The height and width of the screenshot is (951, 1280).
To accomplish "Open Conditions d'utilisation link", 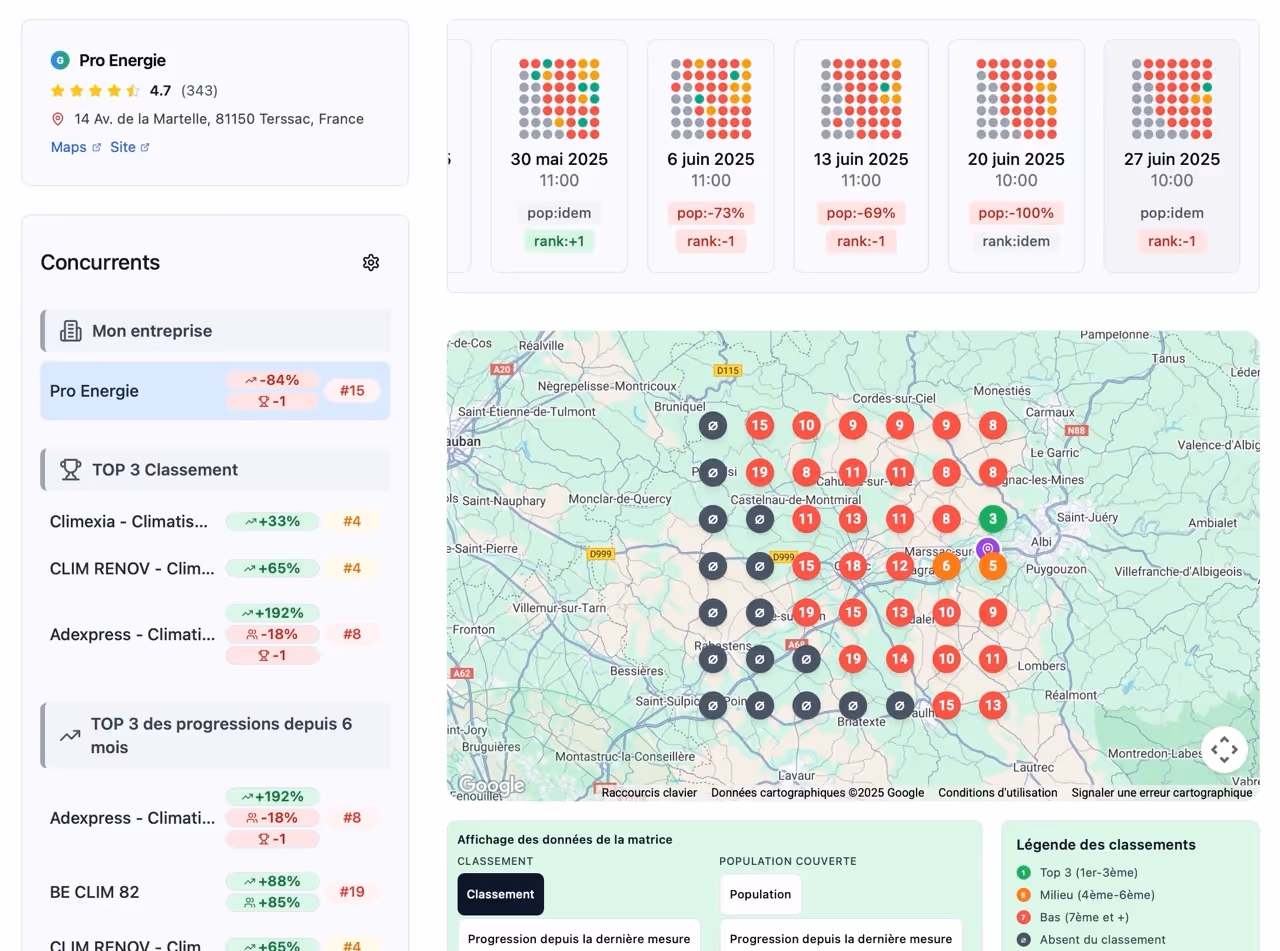I will (997, 793).
